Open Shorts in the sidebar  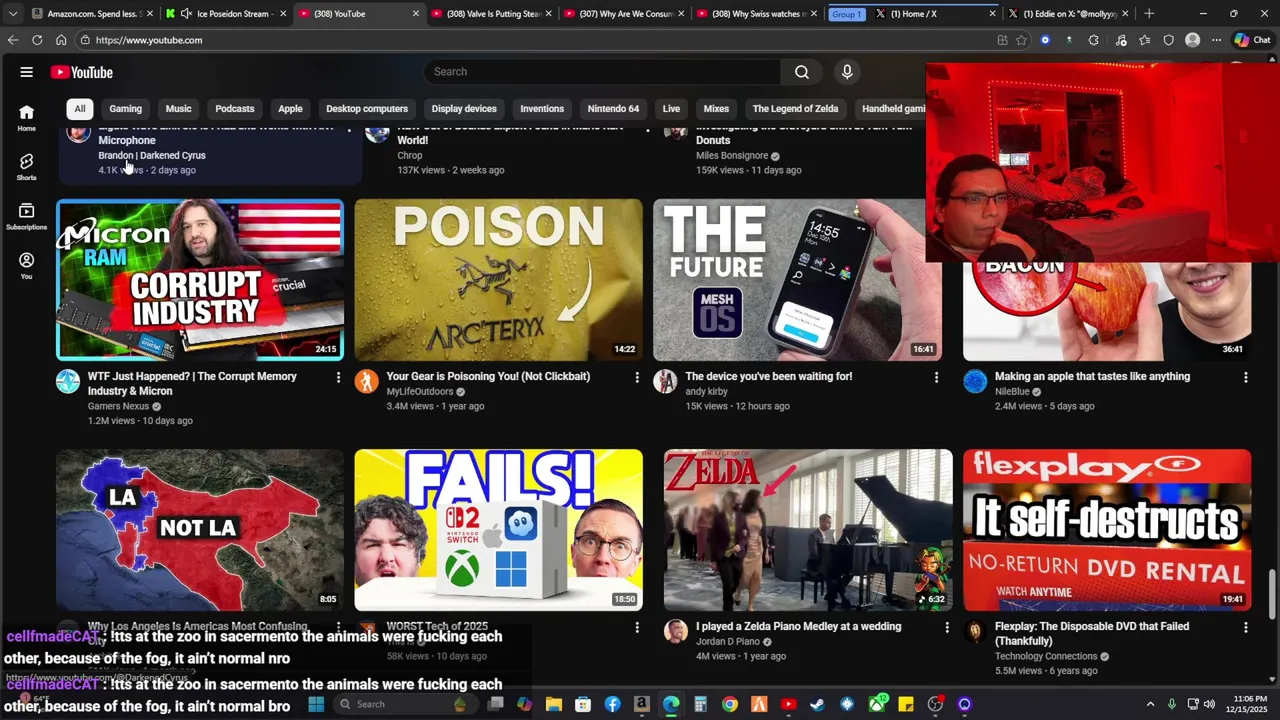(26, 167)
